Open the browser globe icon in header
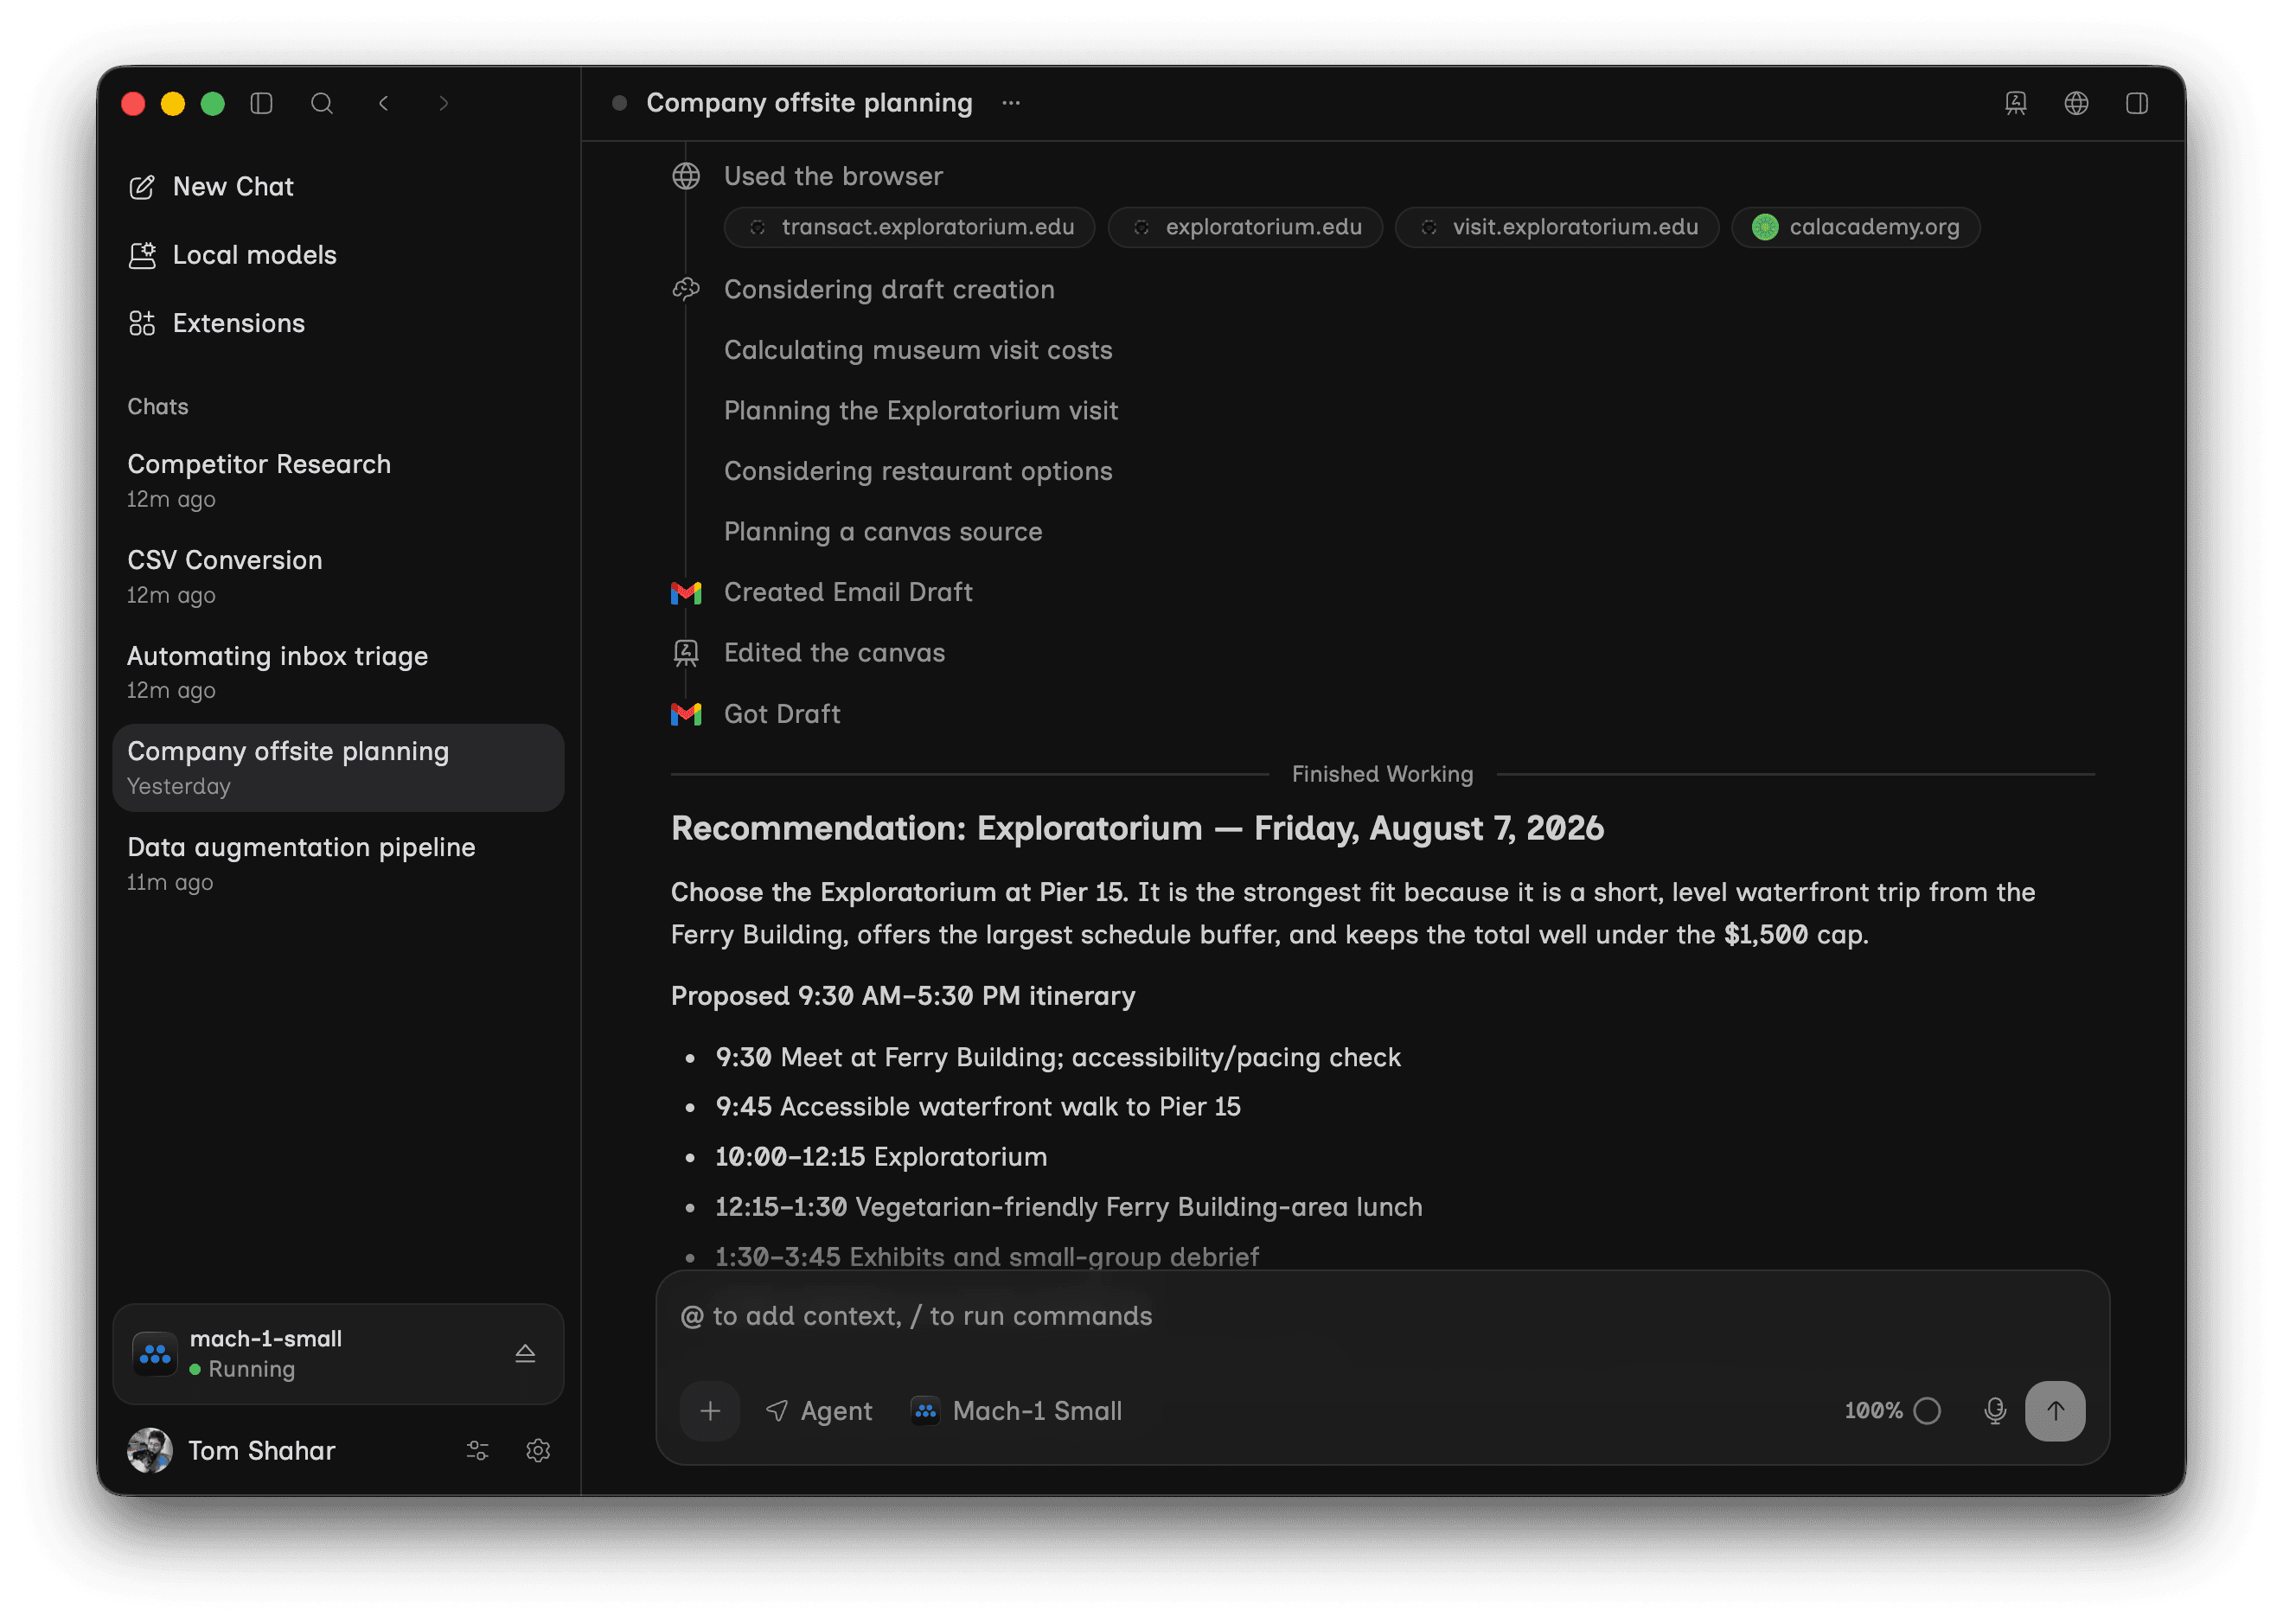Screen dimensions: 2283x1624 [2076, 103]
